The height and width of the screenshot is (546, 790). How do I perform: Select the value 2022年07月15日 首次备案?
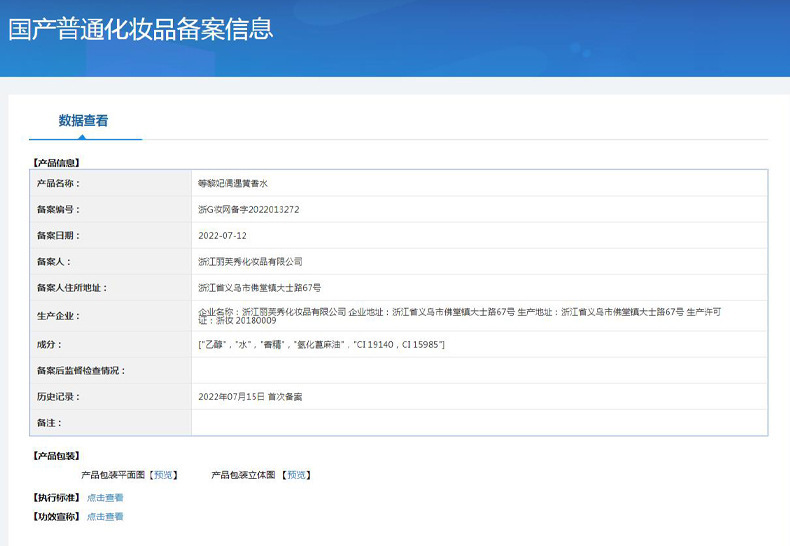pos(250,397)
